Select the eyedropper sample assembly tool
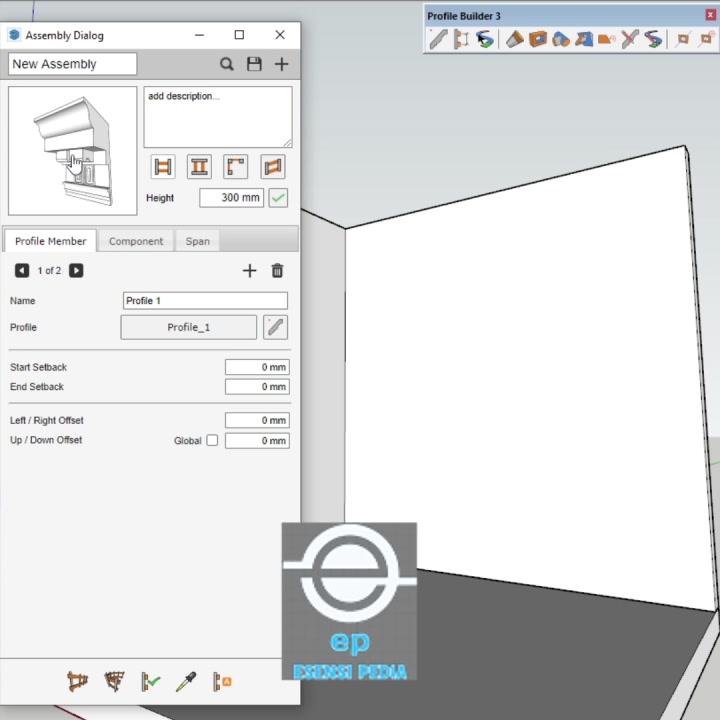Viewport: 720px width, 720px height. coord(186,681)
